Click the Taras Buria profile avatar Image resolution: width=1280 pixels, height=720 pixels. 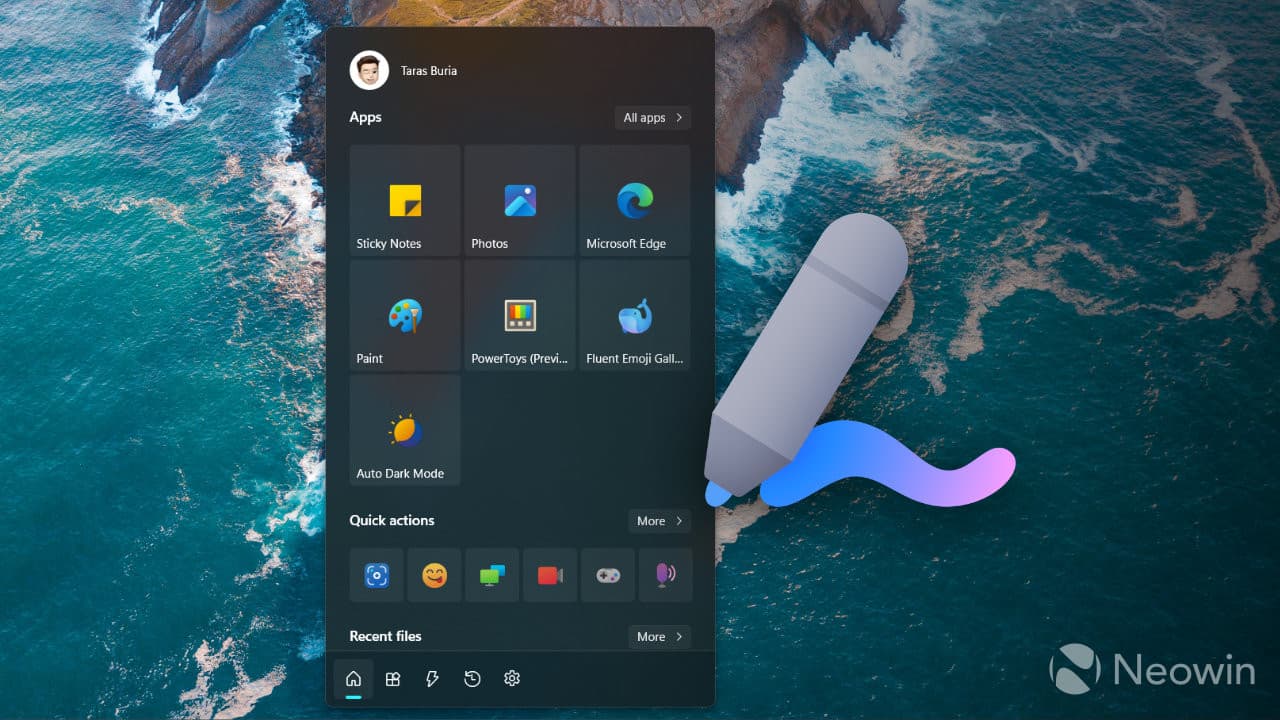[x=369, y=70]
